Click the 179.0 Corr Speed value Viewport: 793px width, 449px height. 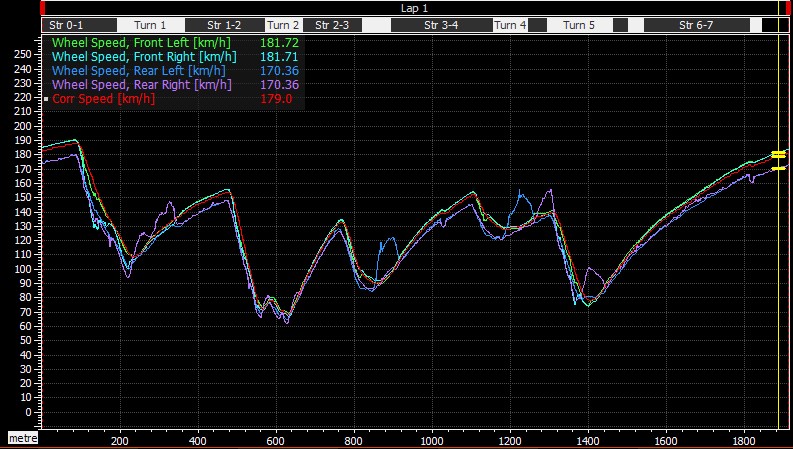(x=276, y=99)
